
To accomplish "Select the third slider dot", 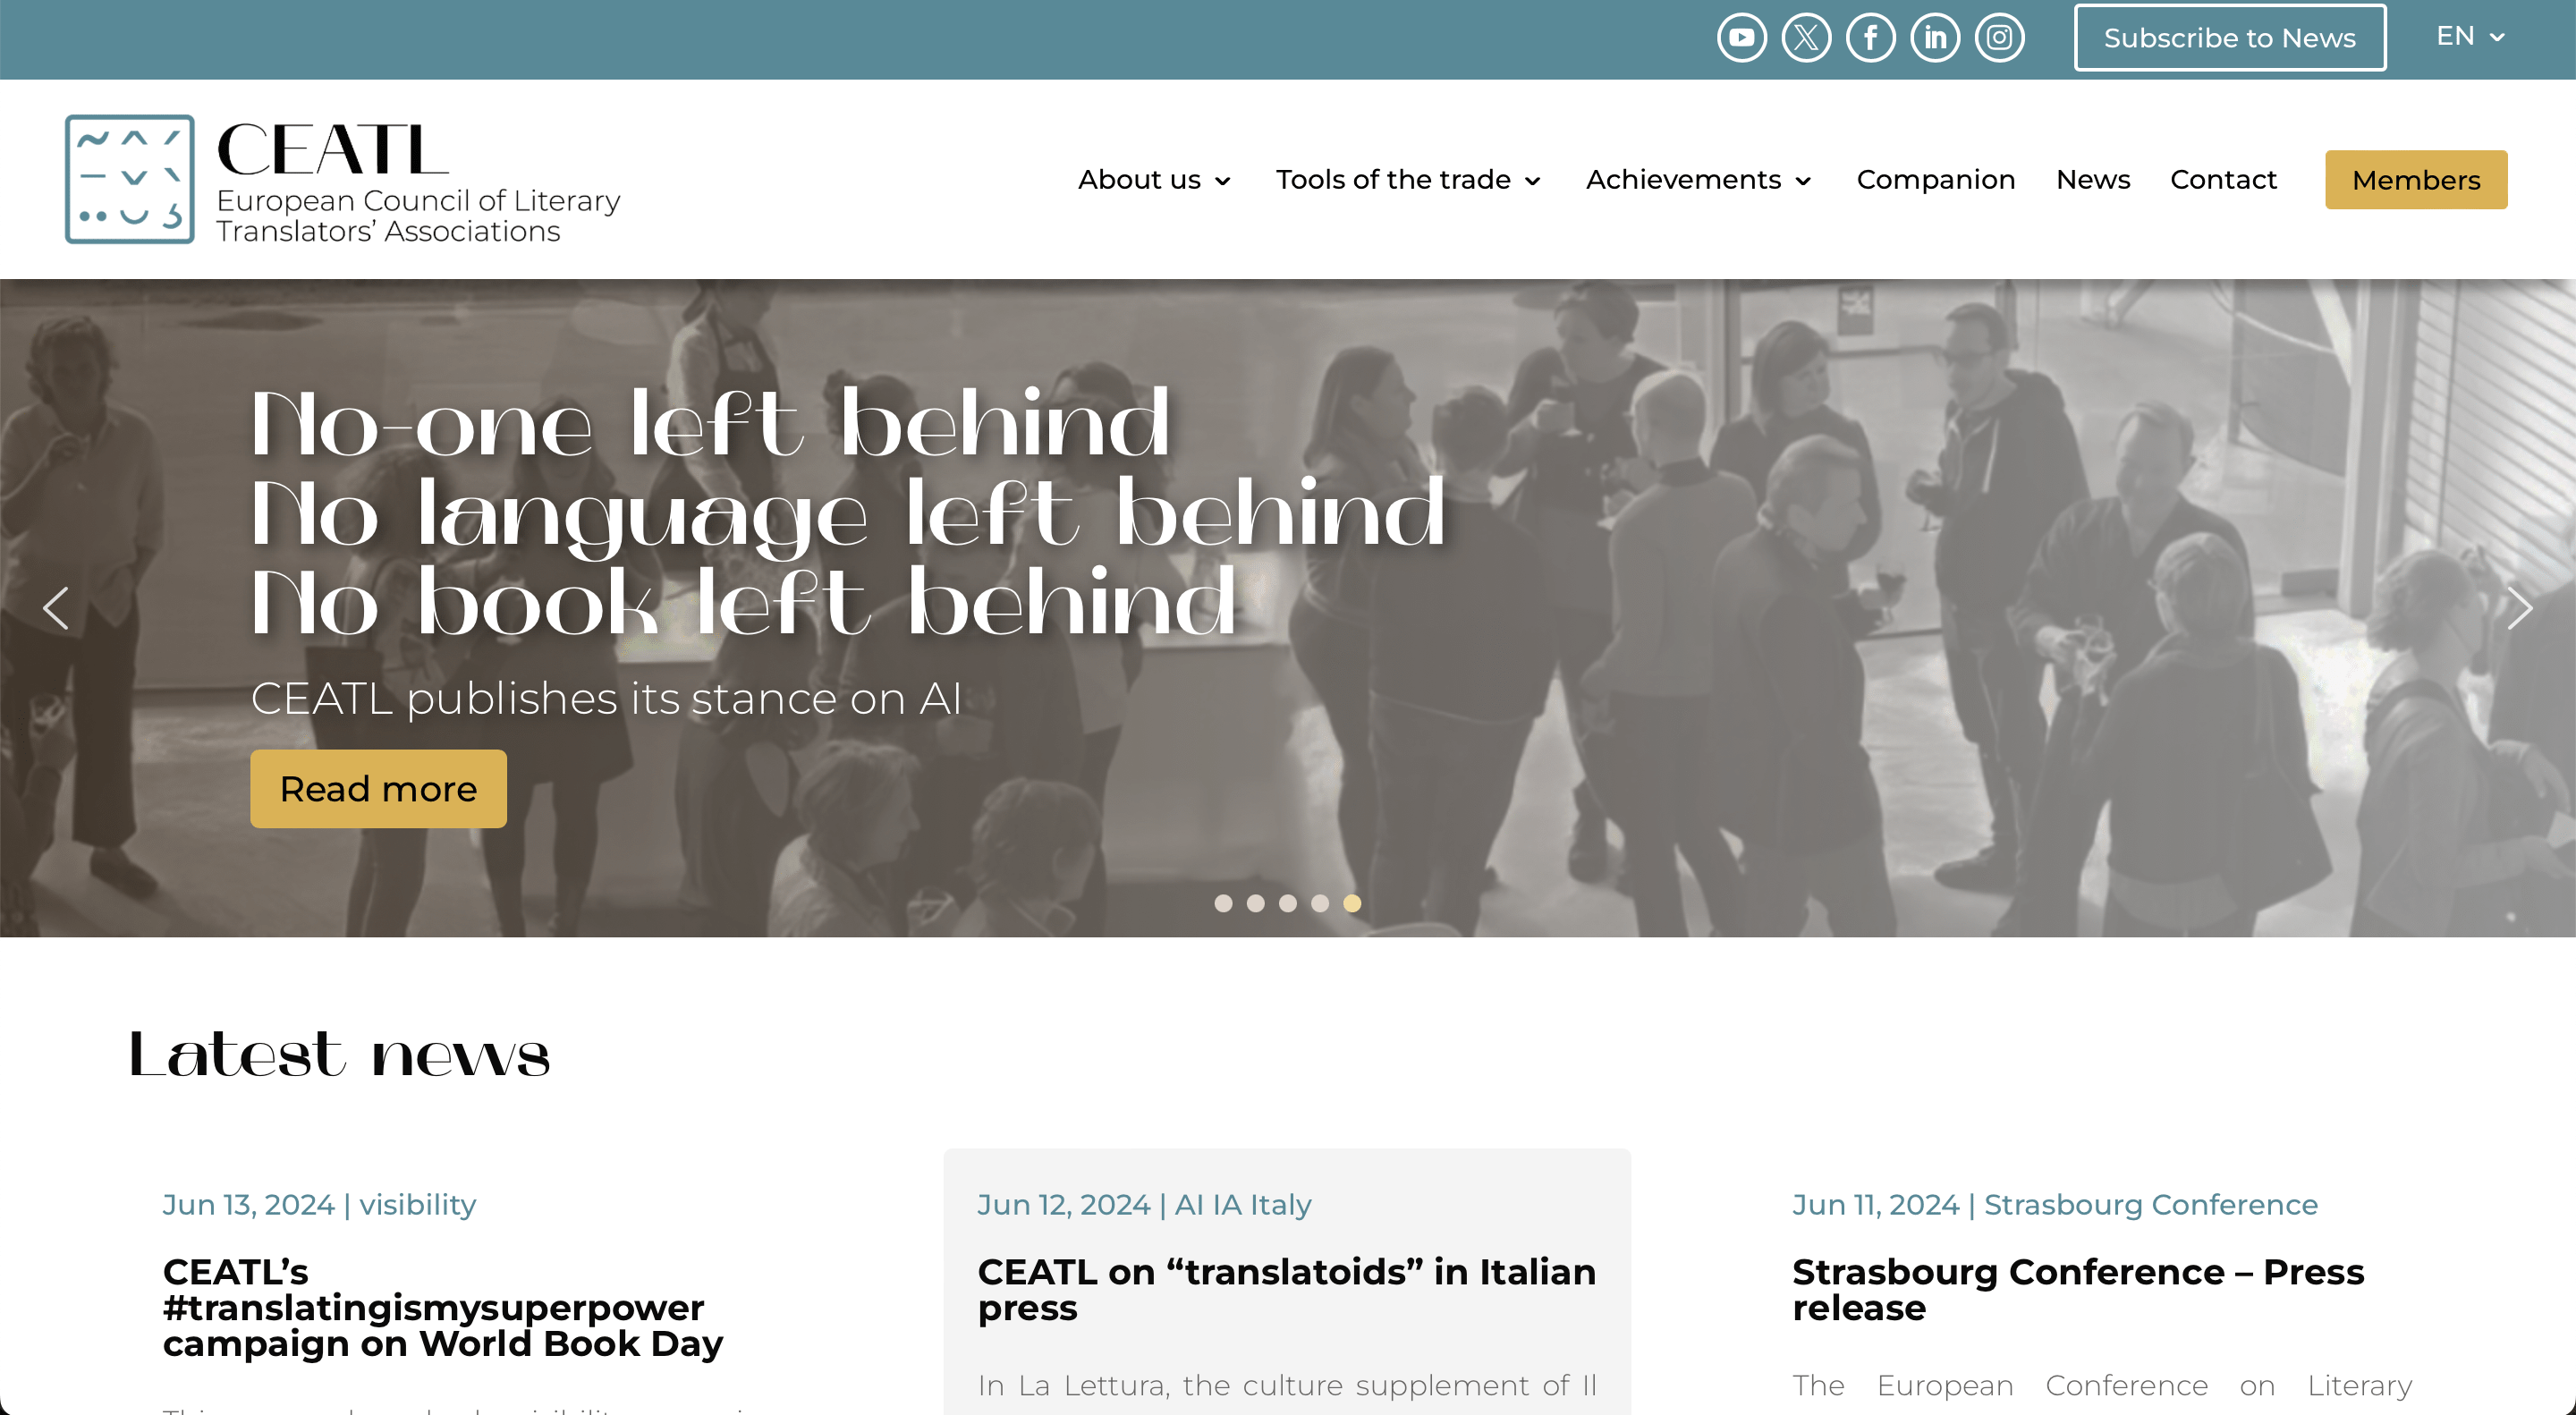I will (x=1288, y=903).
